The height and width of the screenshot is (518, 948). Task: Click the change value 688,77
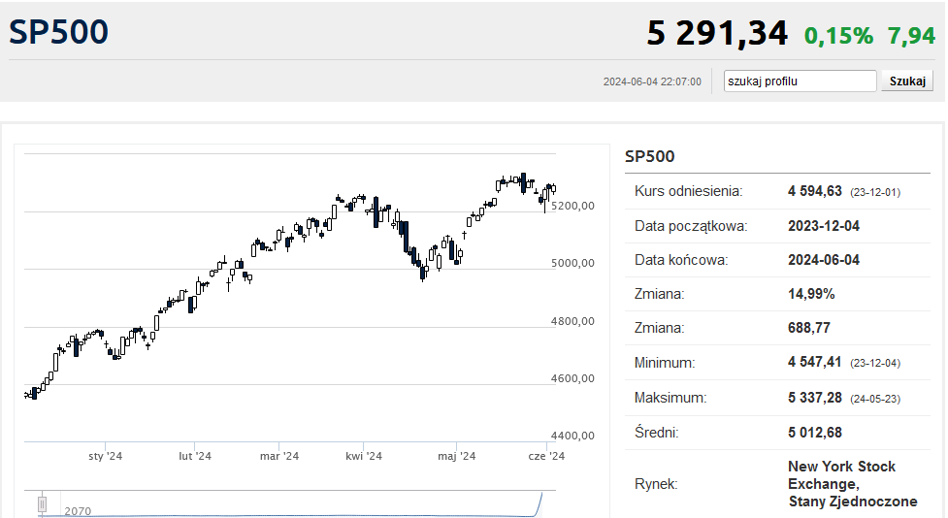809,328
